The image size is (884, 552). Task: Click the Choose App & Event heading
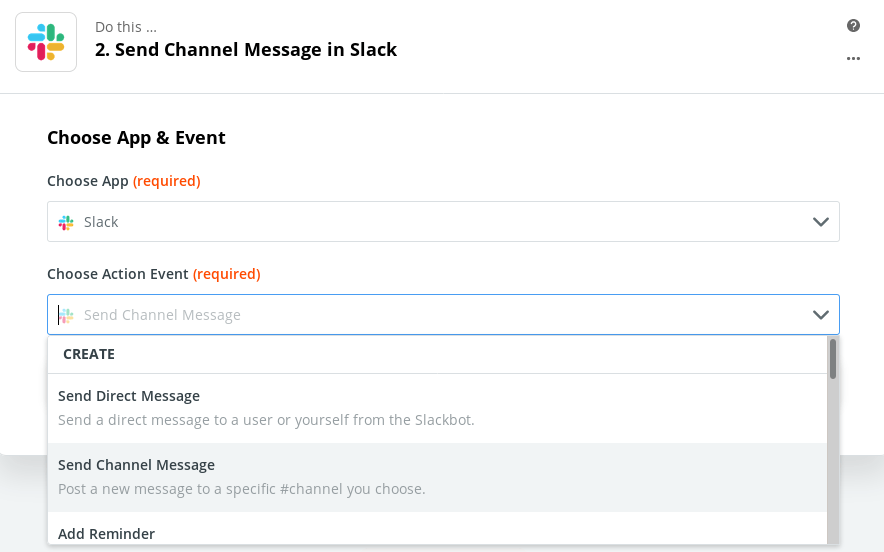[x=136, y=138]
